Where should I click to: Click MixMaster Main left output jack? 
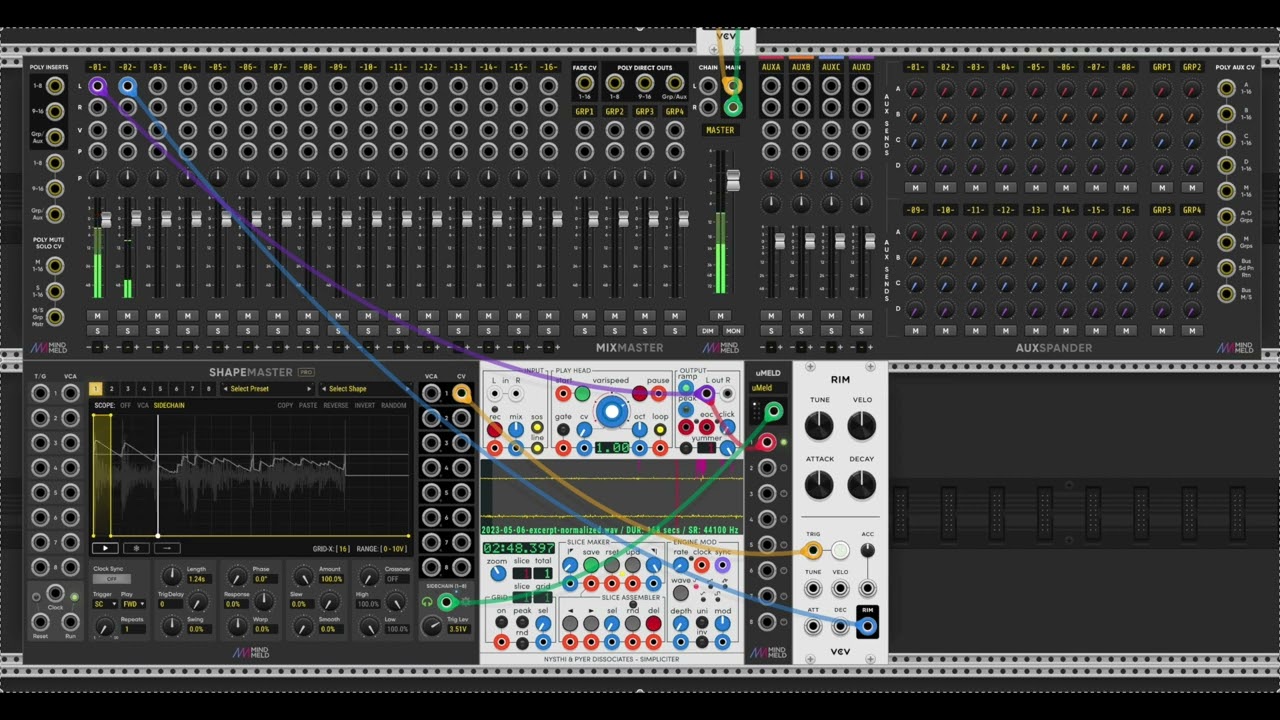click(x=733, y=86)
